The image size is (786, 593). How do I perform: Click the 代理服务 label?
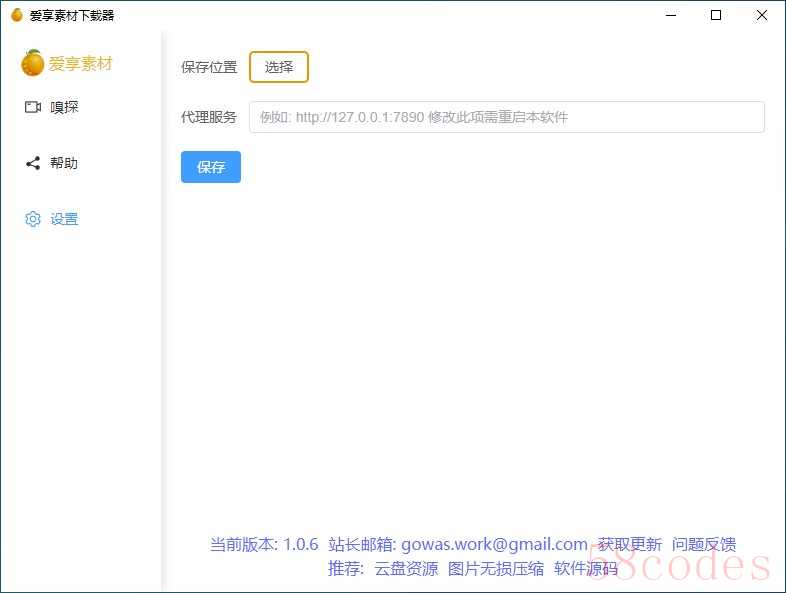point(209,117)
